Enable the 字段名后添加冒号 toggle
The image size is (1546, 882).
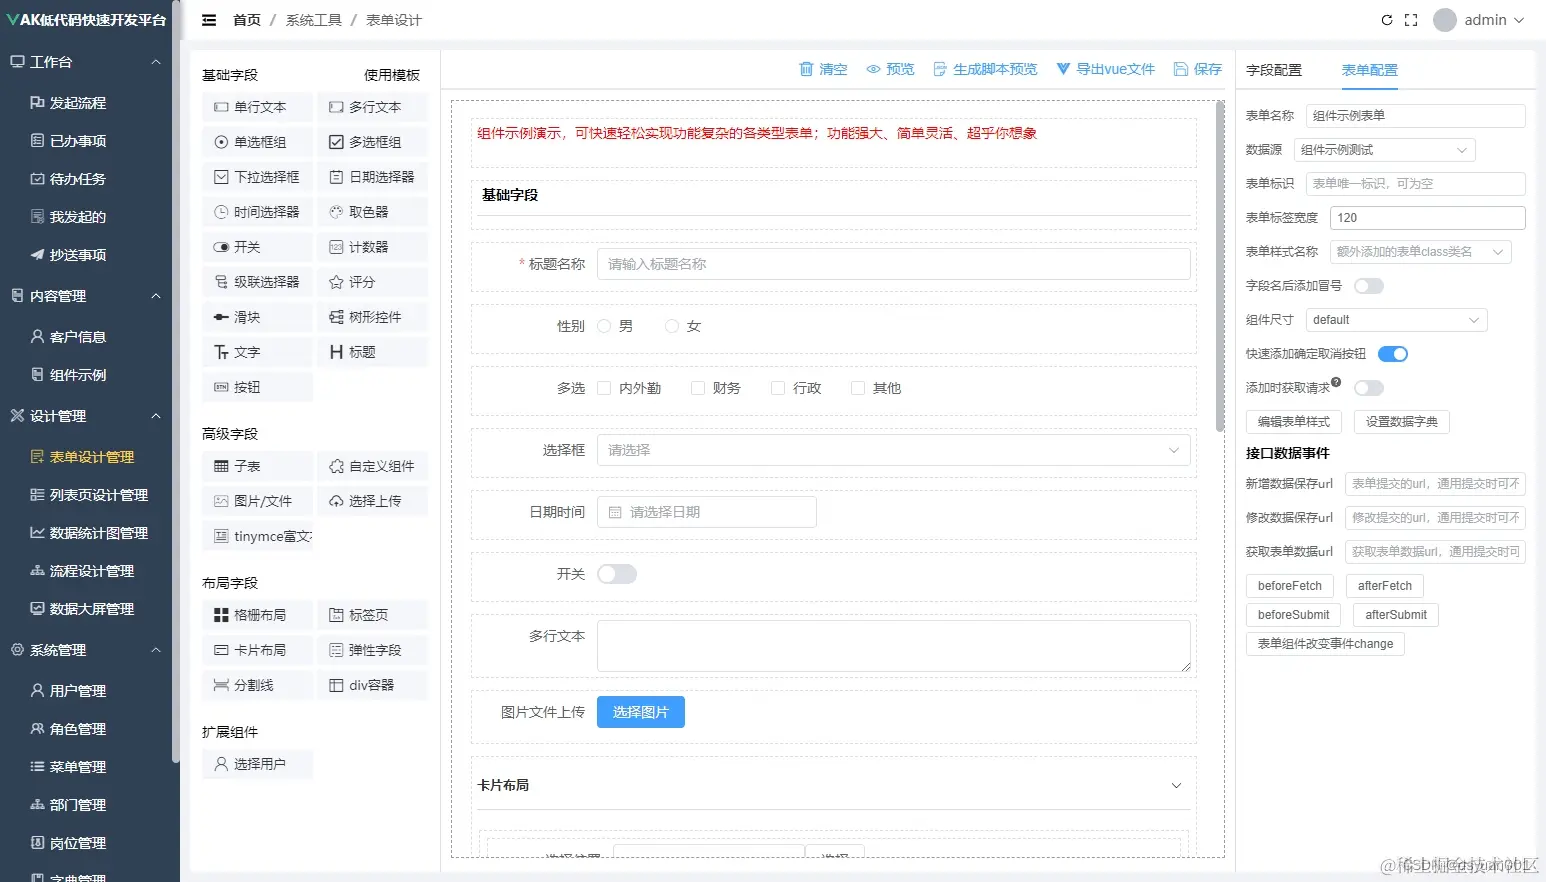[1368, 285]
